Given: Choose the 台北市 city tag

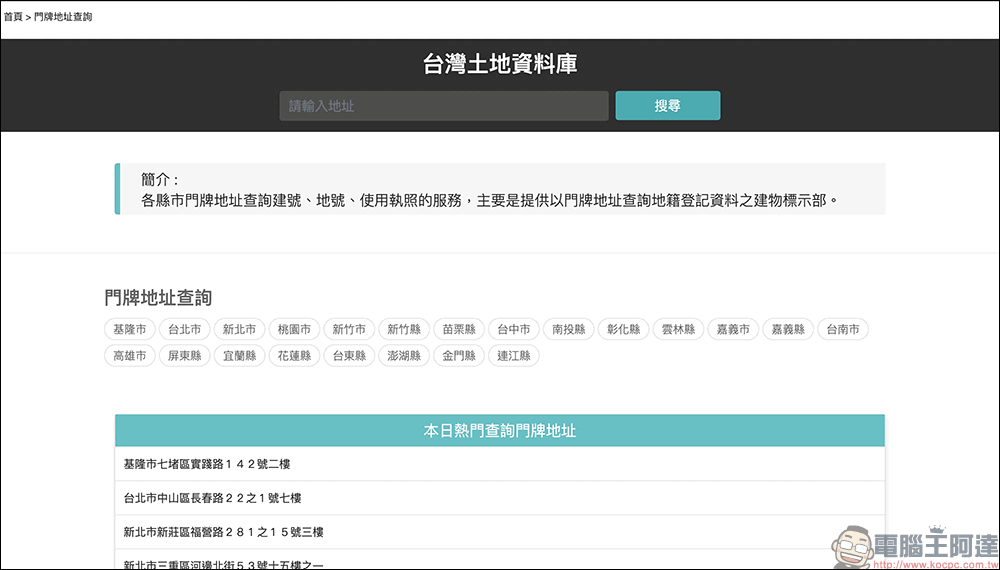Looking at the screenshot, I should tap(185, 329).
